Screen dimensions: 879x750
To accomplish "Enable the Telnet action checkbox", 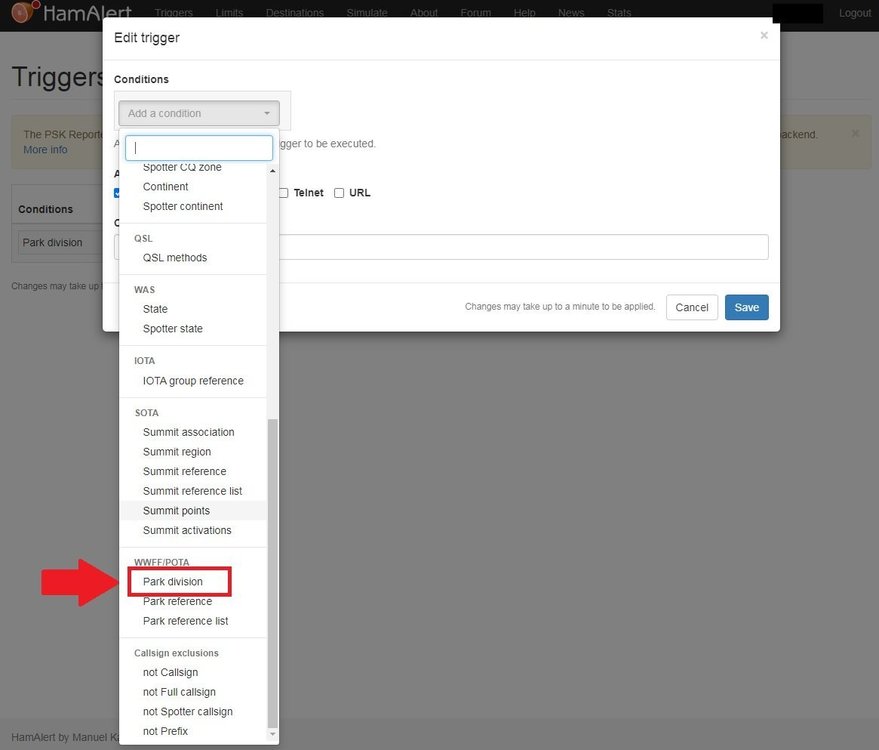I will (284, 193).
